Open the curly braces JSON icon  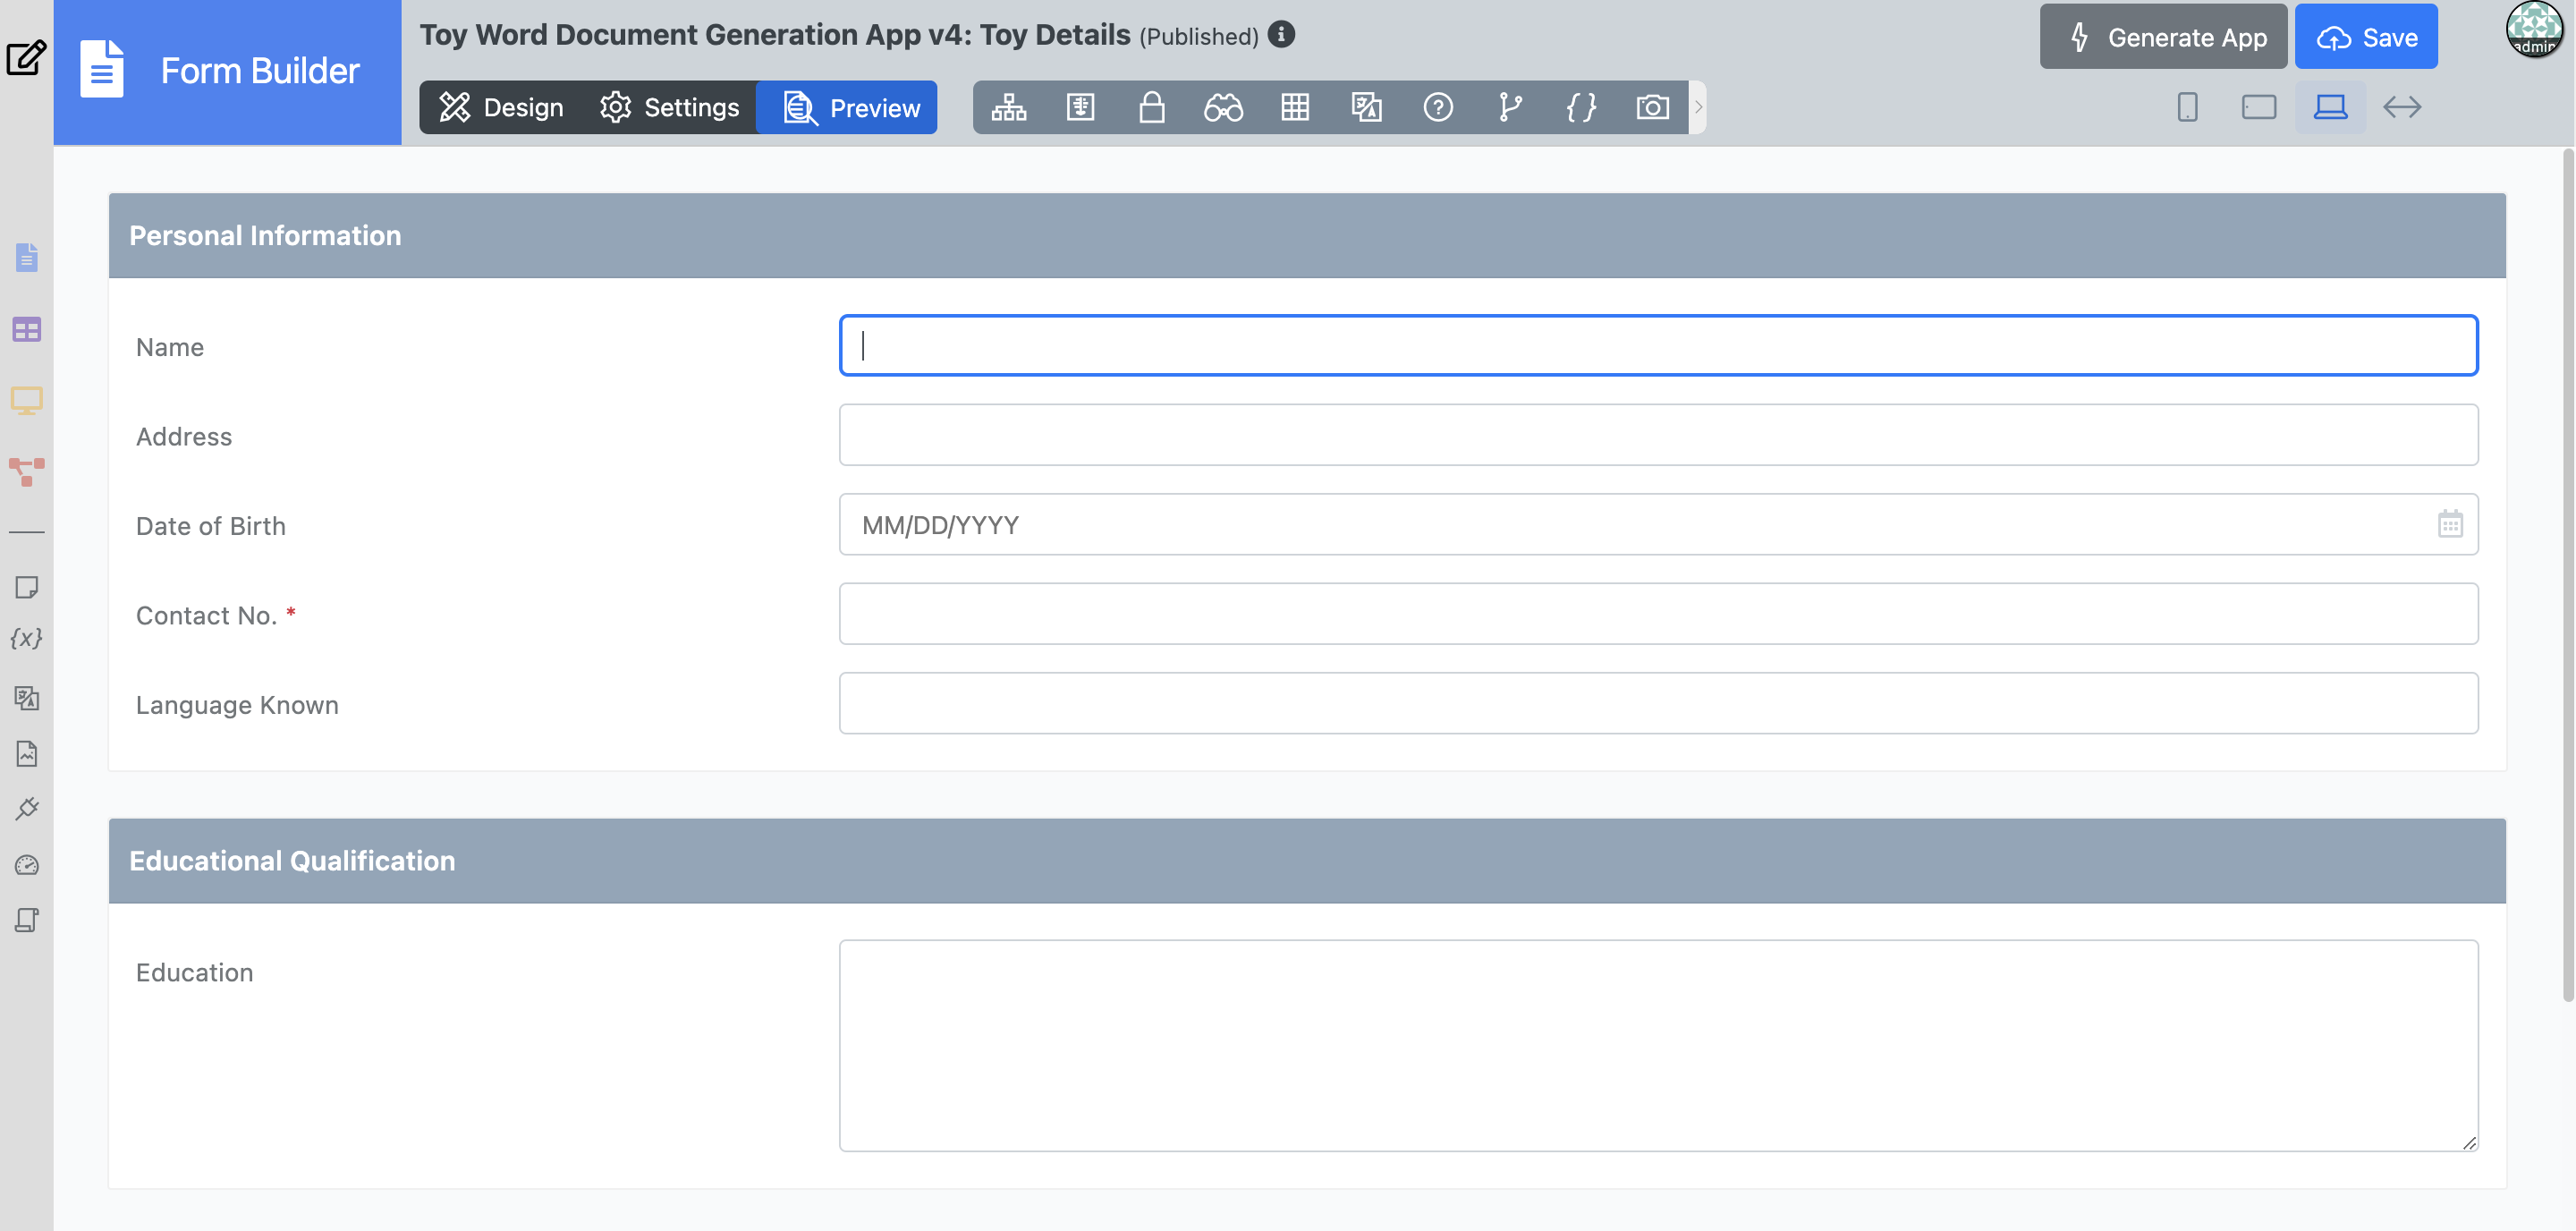[x=1581, y=107]
